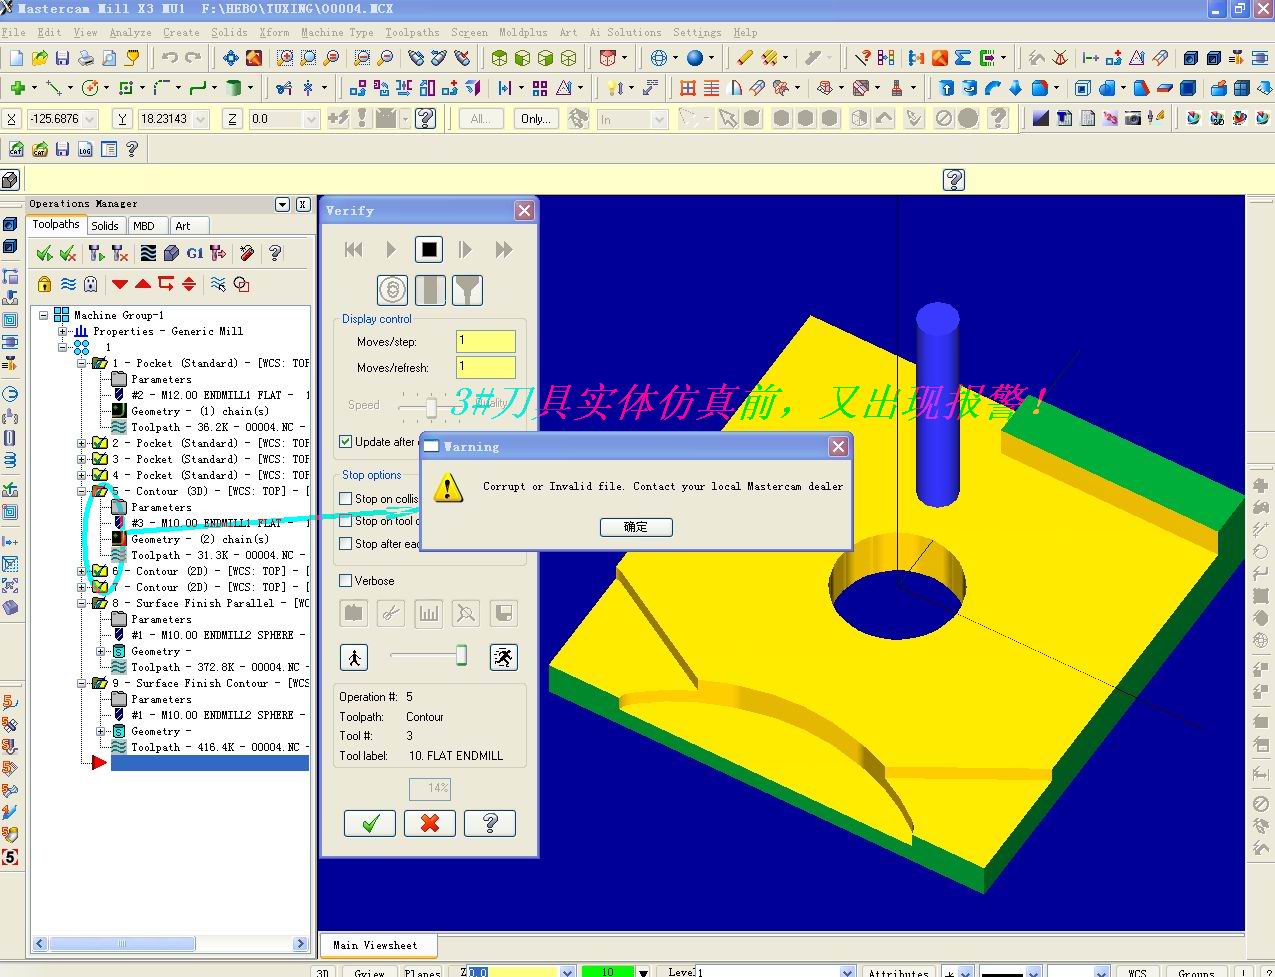Move insert arrow down red triangle
The width and height of the screenshot is (1275, 977).
[x=120, y=284]
